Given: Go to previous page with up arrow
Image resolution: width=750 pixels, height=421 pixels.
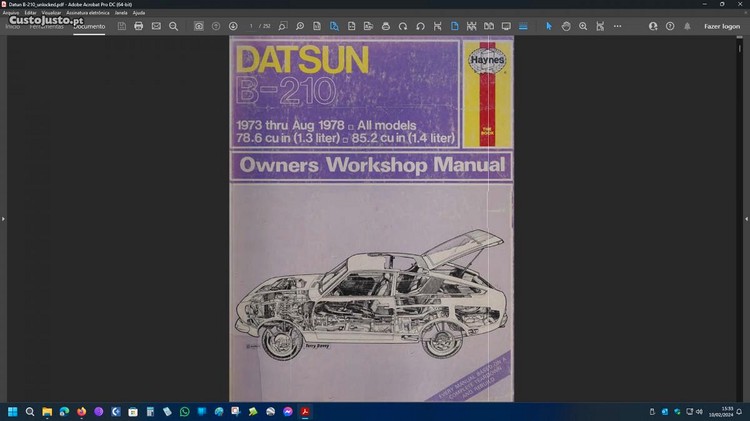Looking at the screenshot, I should tap(216, 26).
